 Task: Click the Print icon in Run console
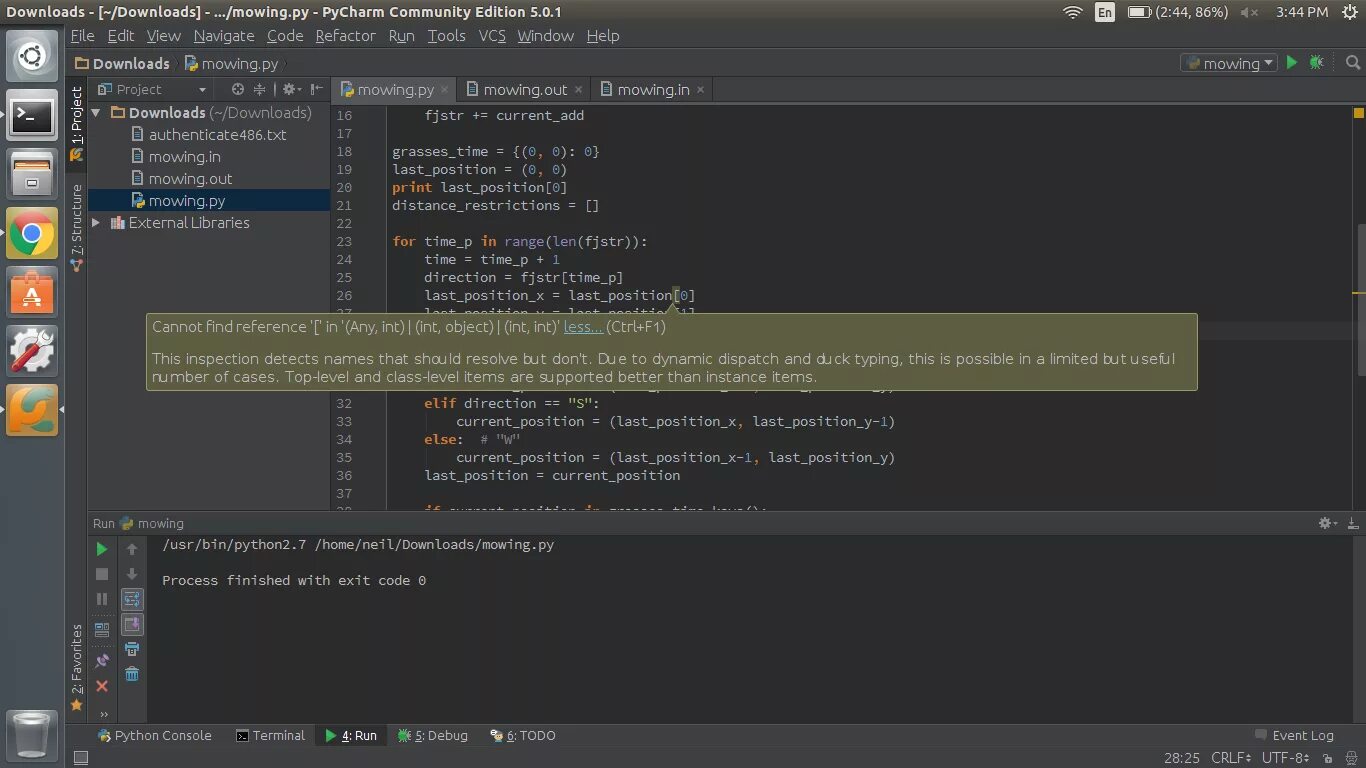click(131, 649)
